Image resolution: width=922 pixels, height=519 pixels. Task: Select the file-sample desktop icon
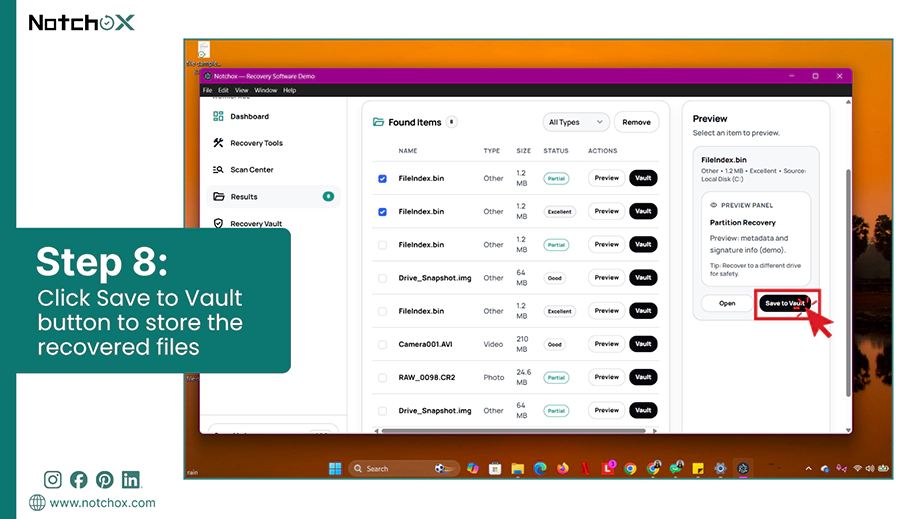(203, 53)
